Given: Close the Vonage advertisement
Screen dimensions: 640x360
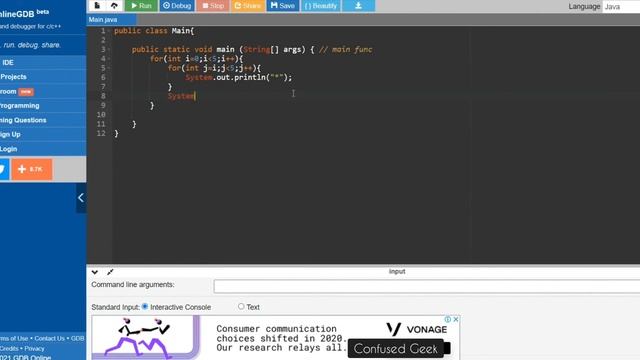Looking at the screenshot, I should click(456, 319).
